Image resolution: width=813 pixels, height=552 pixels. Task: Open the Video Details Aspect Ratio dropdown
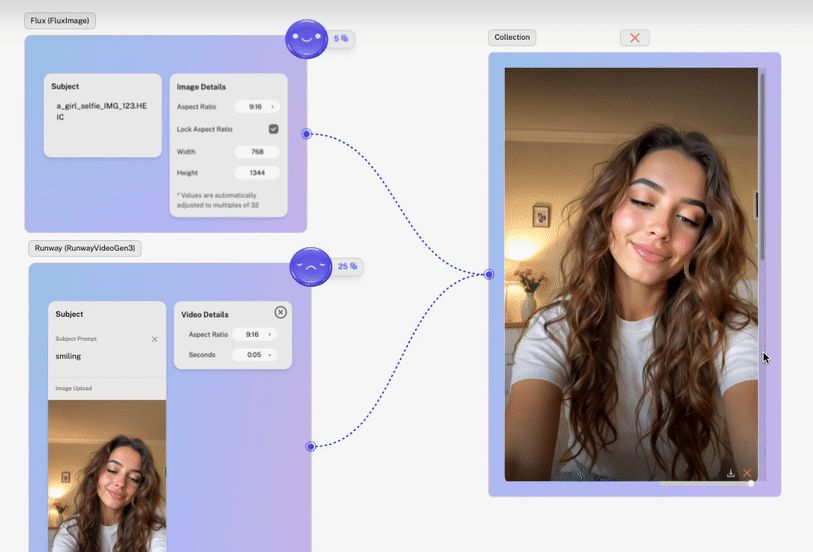pyautogui.click(x=253, y=334)
